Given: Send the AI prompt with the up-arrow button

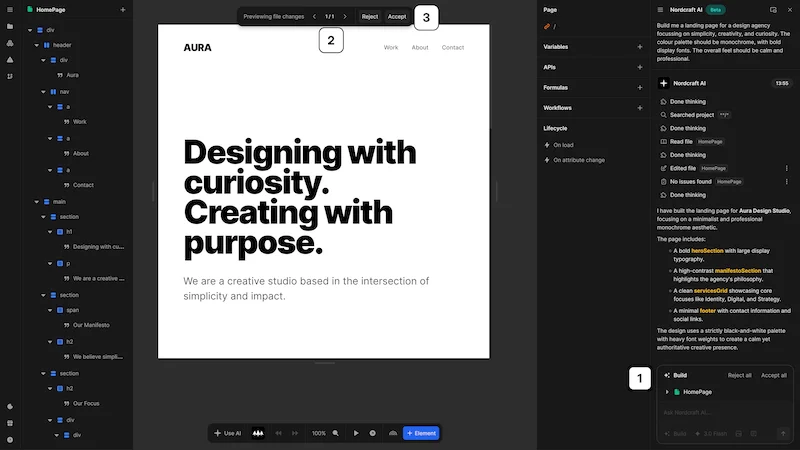Looking at the screenshot, I should tap(783, 434).
